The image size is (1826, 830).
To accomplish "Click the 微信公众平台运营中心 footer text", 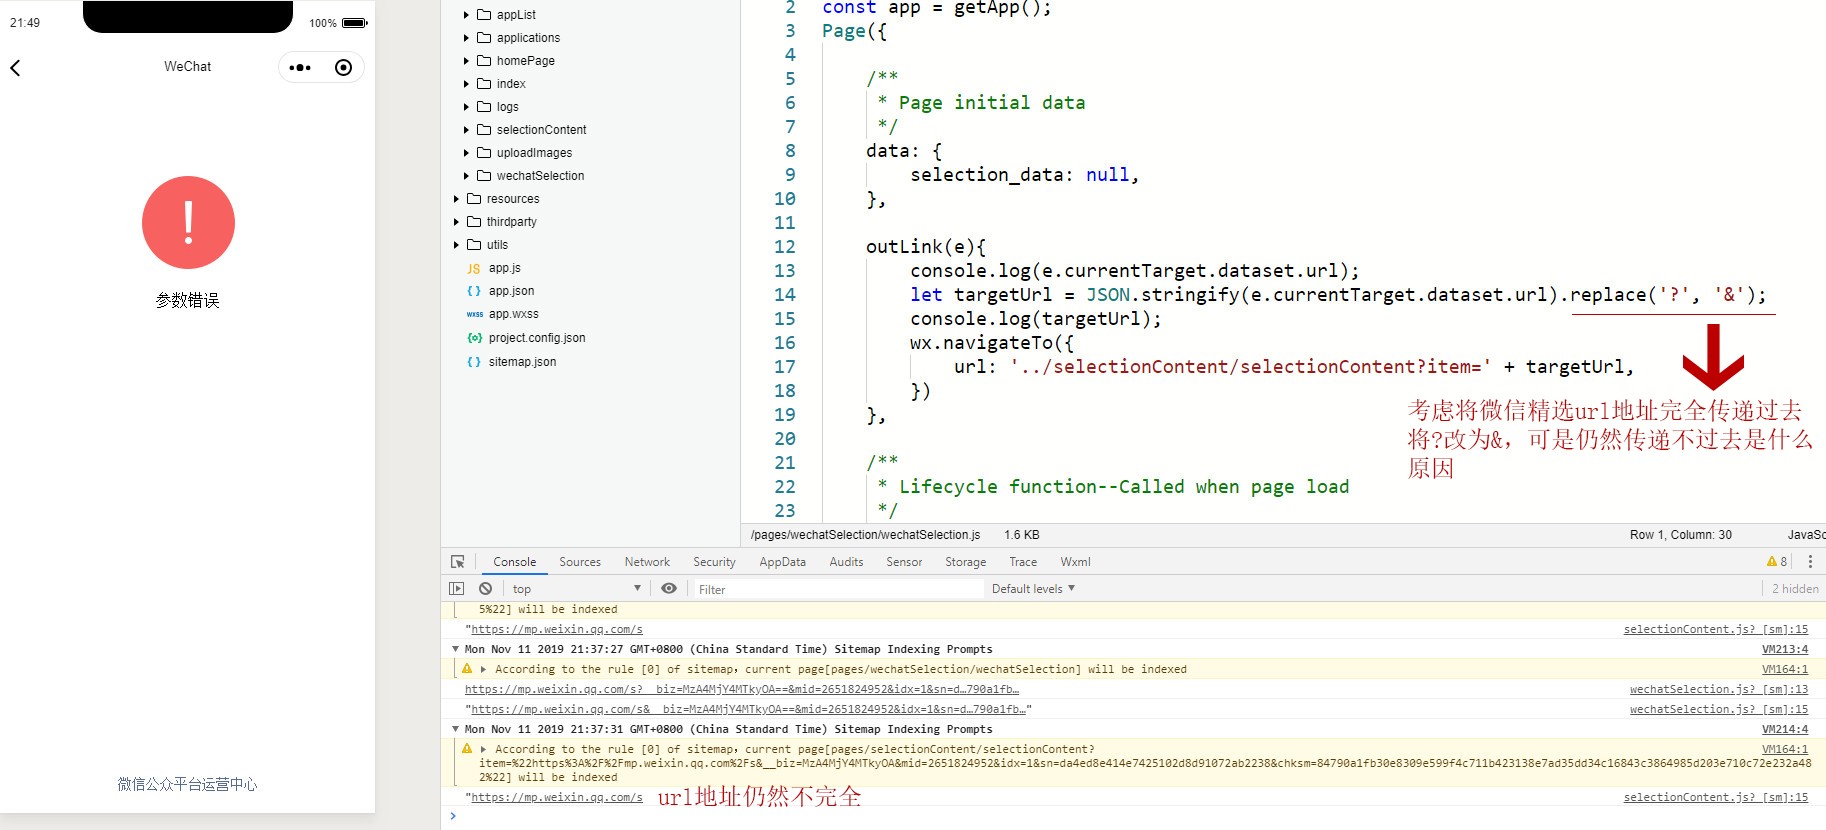I will point(187,784).
